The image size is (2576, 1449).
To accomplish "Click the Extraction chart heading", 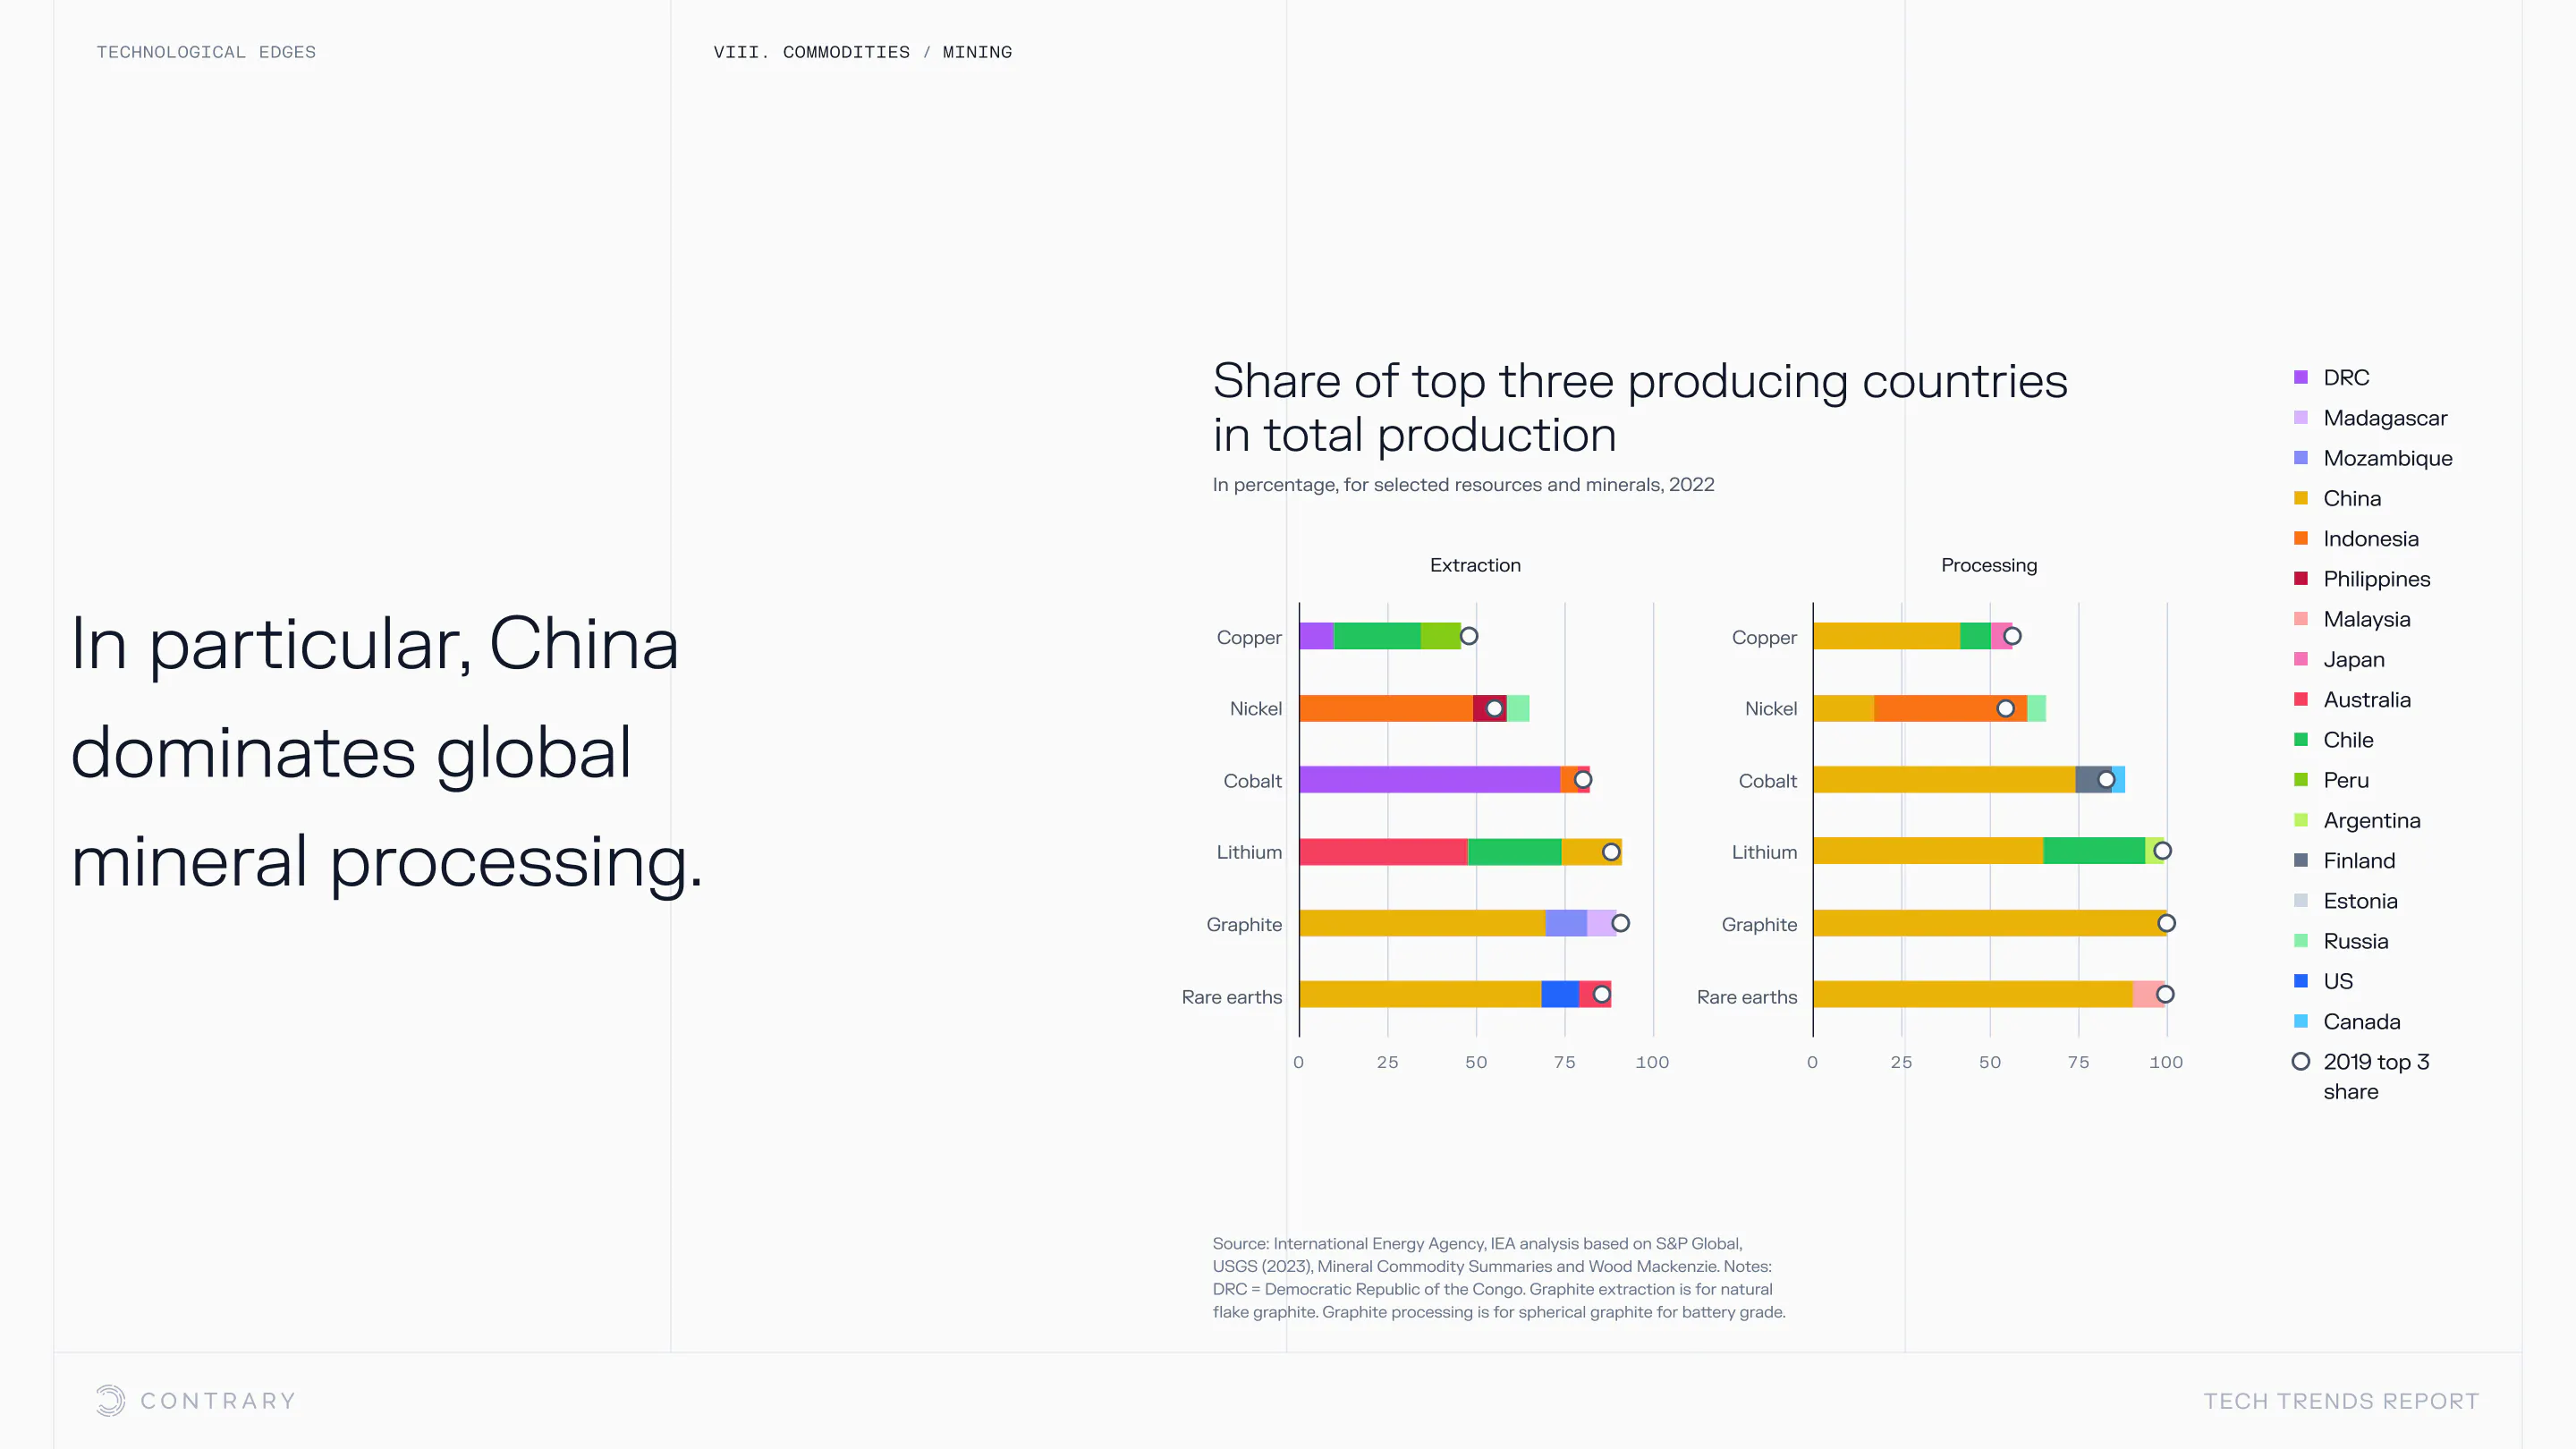I will (1475, 565).
